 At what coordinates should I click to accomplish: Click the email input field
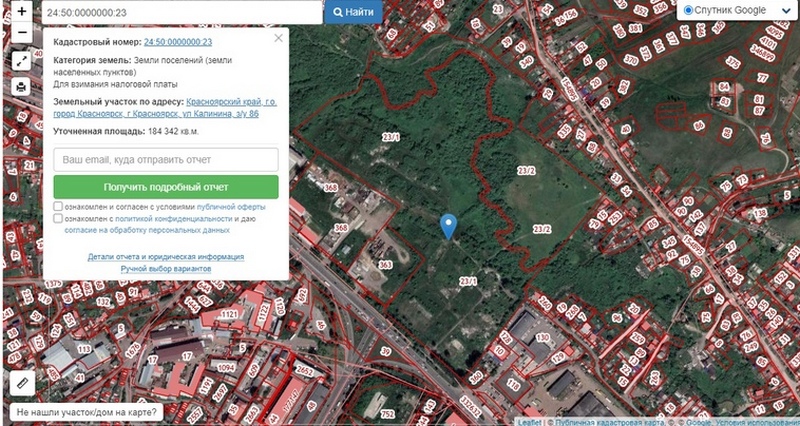(x=165, y=160)
